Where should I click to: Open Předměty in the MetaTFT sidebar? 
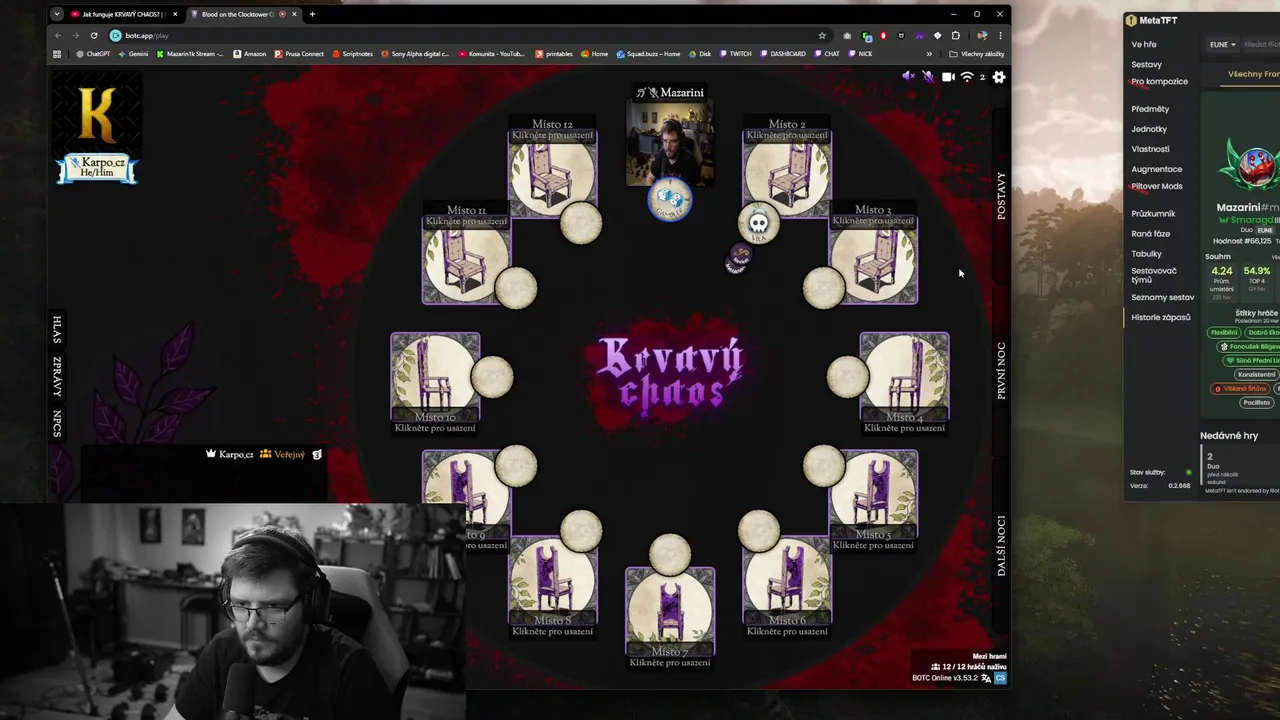point(1150,108)
